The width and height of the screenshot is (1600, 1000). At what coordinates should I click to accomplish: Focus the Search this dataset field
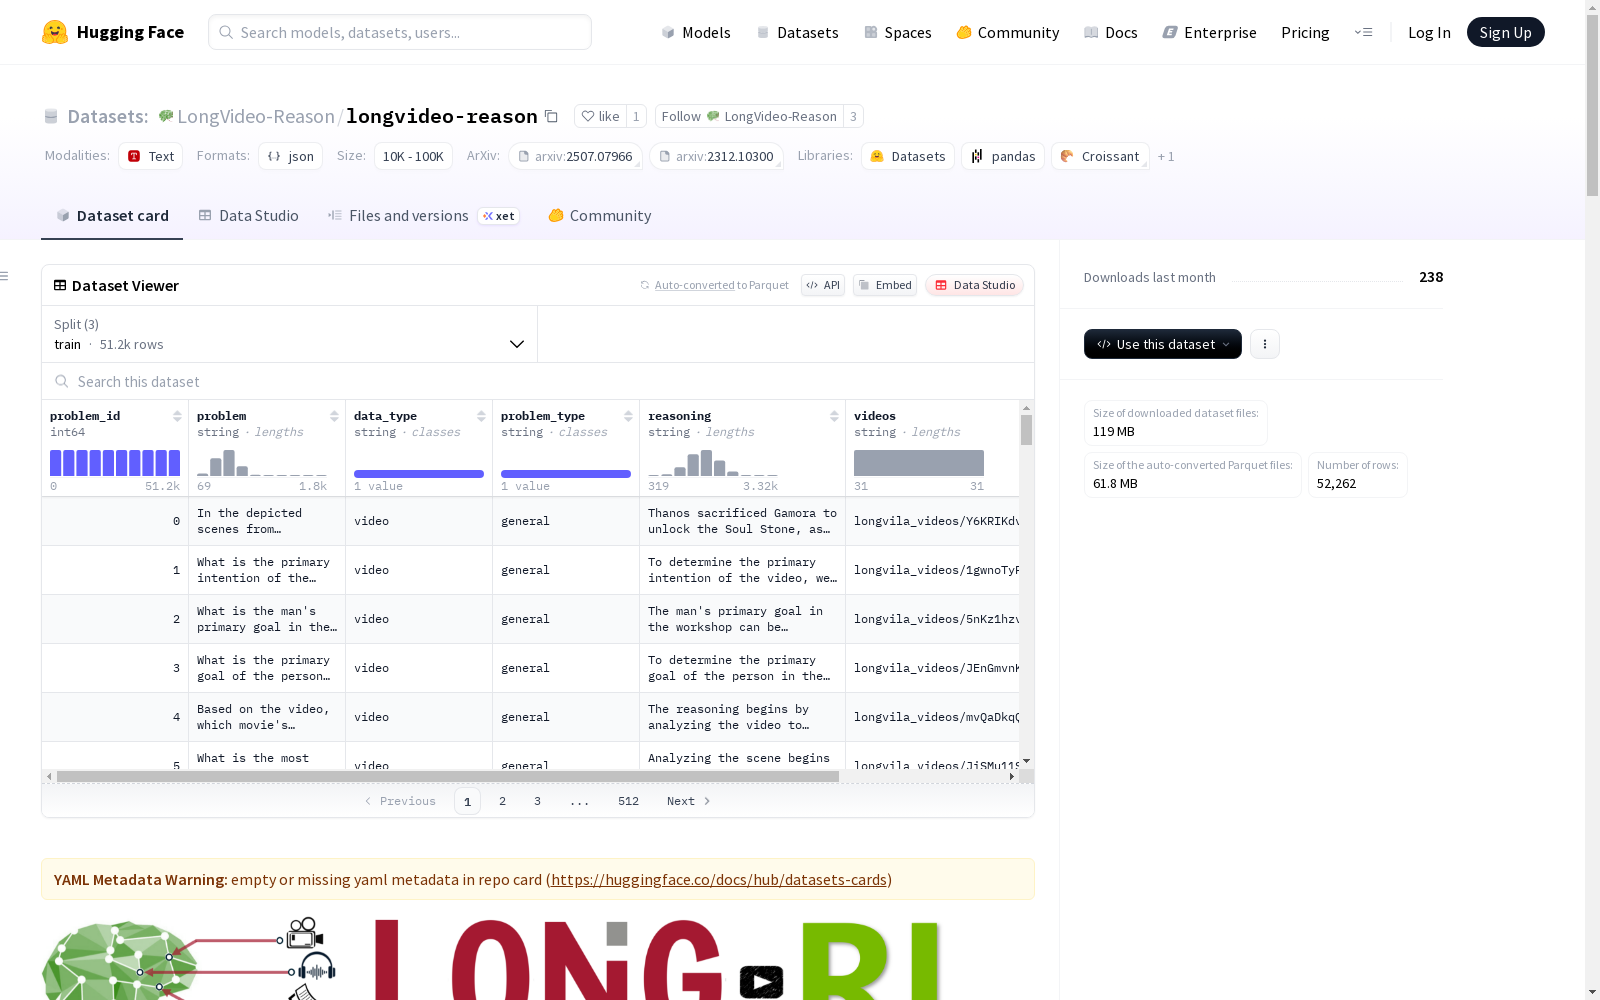click(x=538, y=381)
